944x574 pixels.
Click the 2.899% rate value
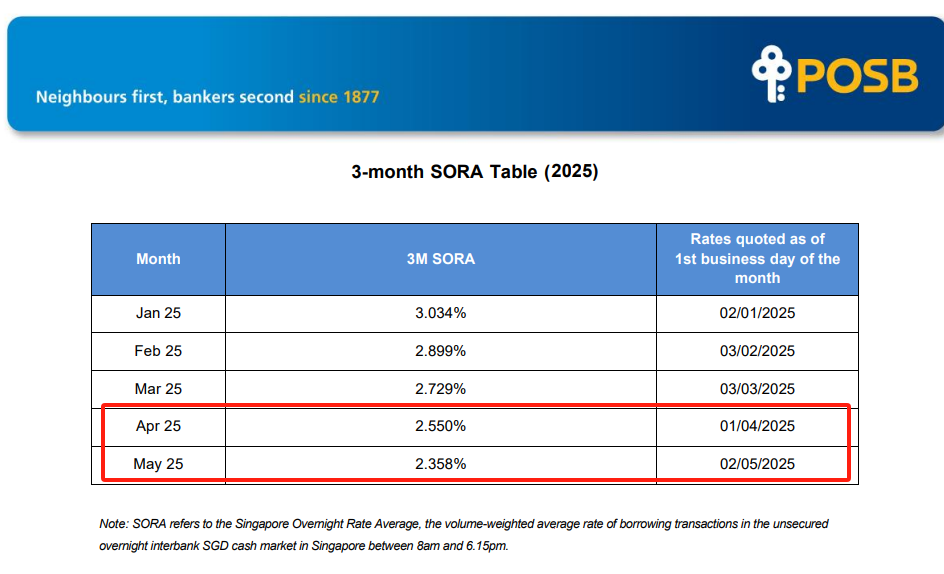[x=441, y=351]
